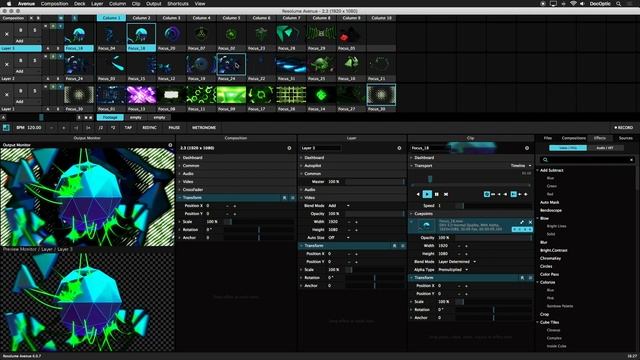Open the Deck menu
Viewport: 640px width, 360px height.
[x=80, y=4]
